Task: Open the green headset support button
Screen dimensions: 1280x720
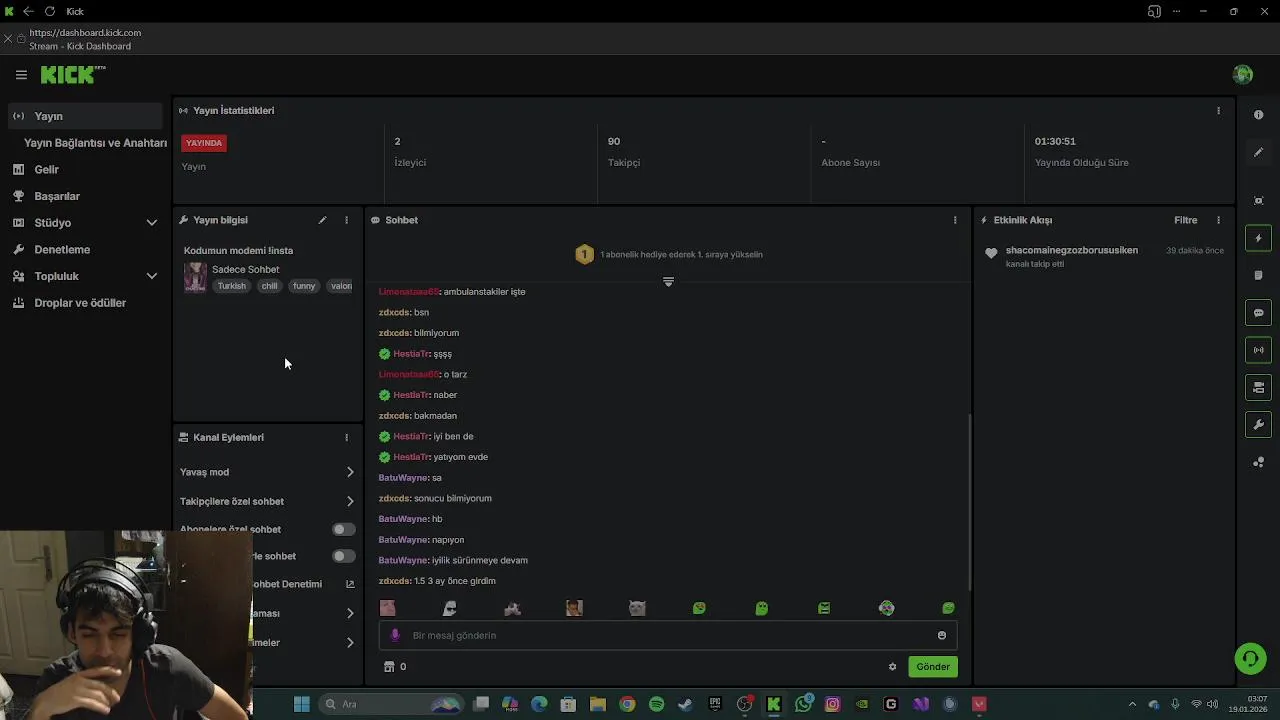Action: (x=1249, y=658)
